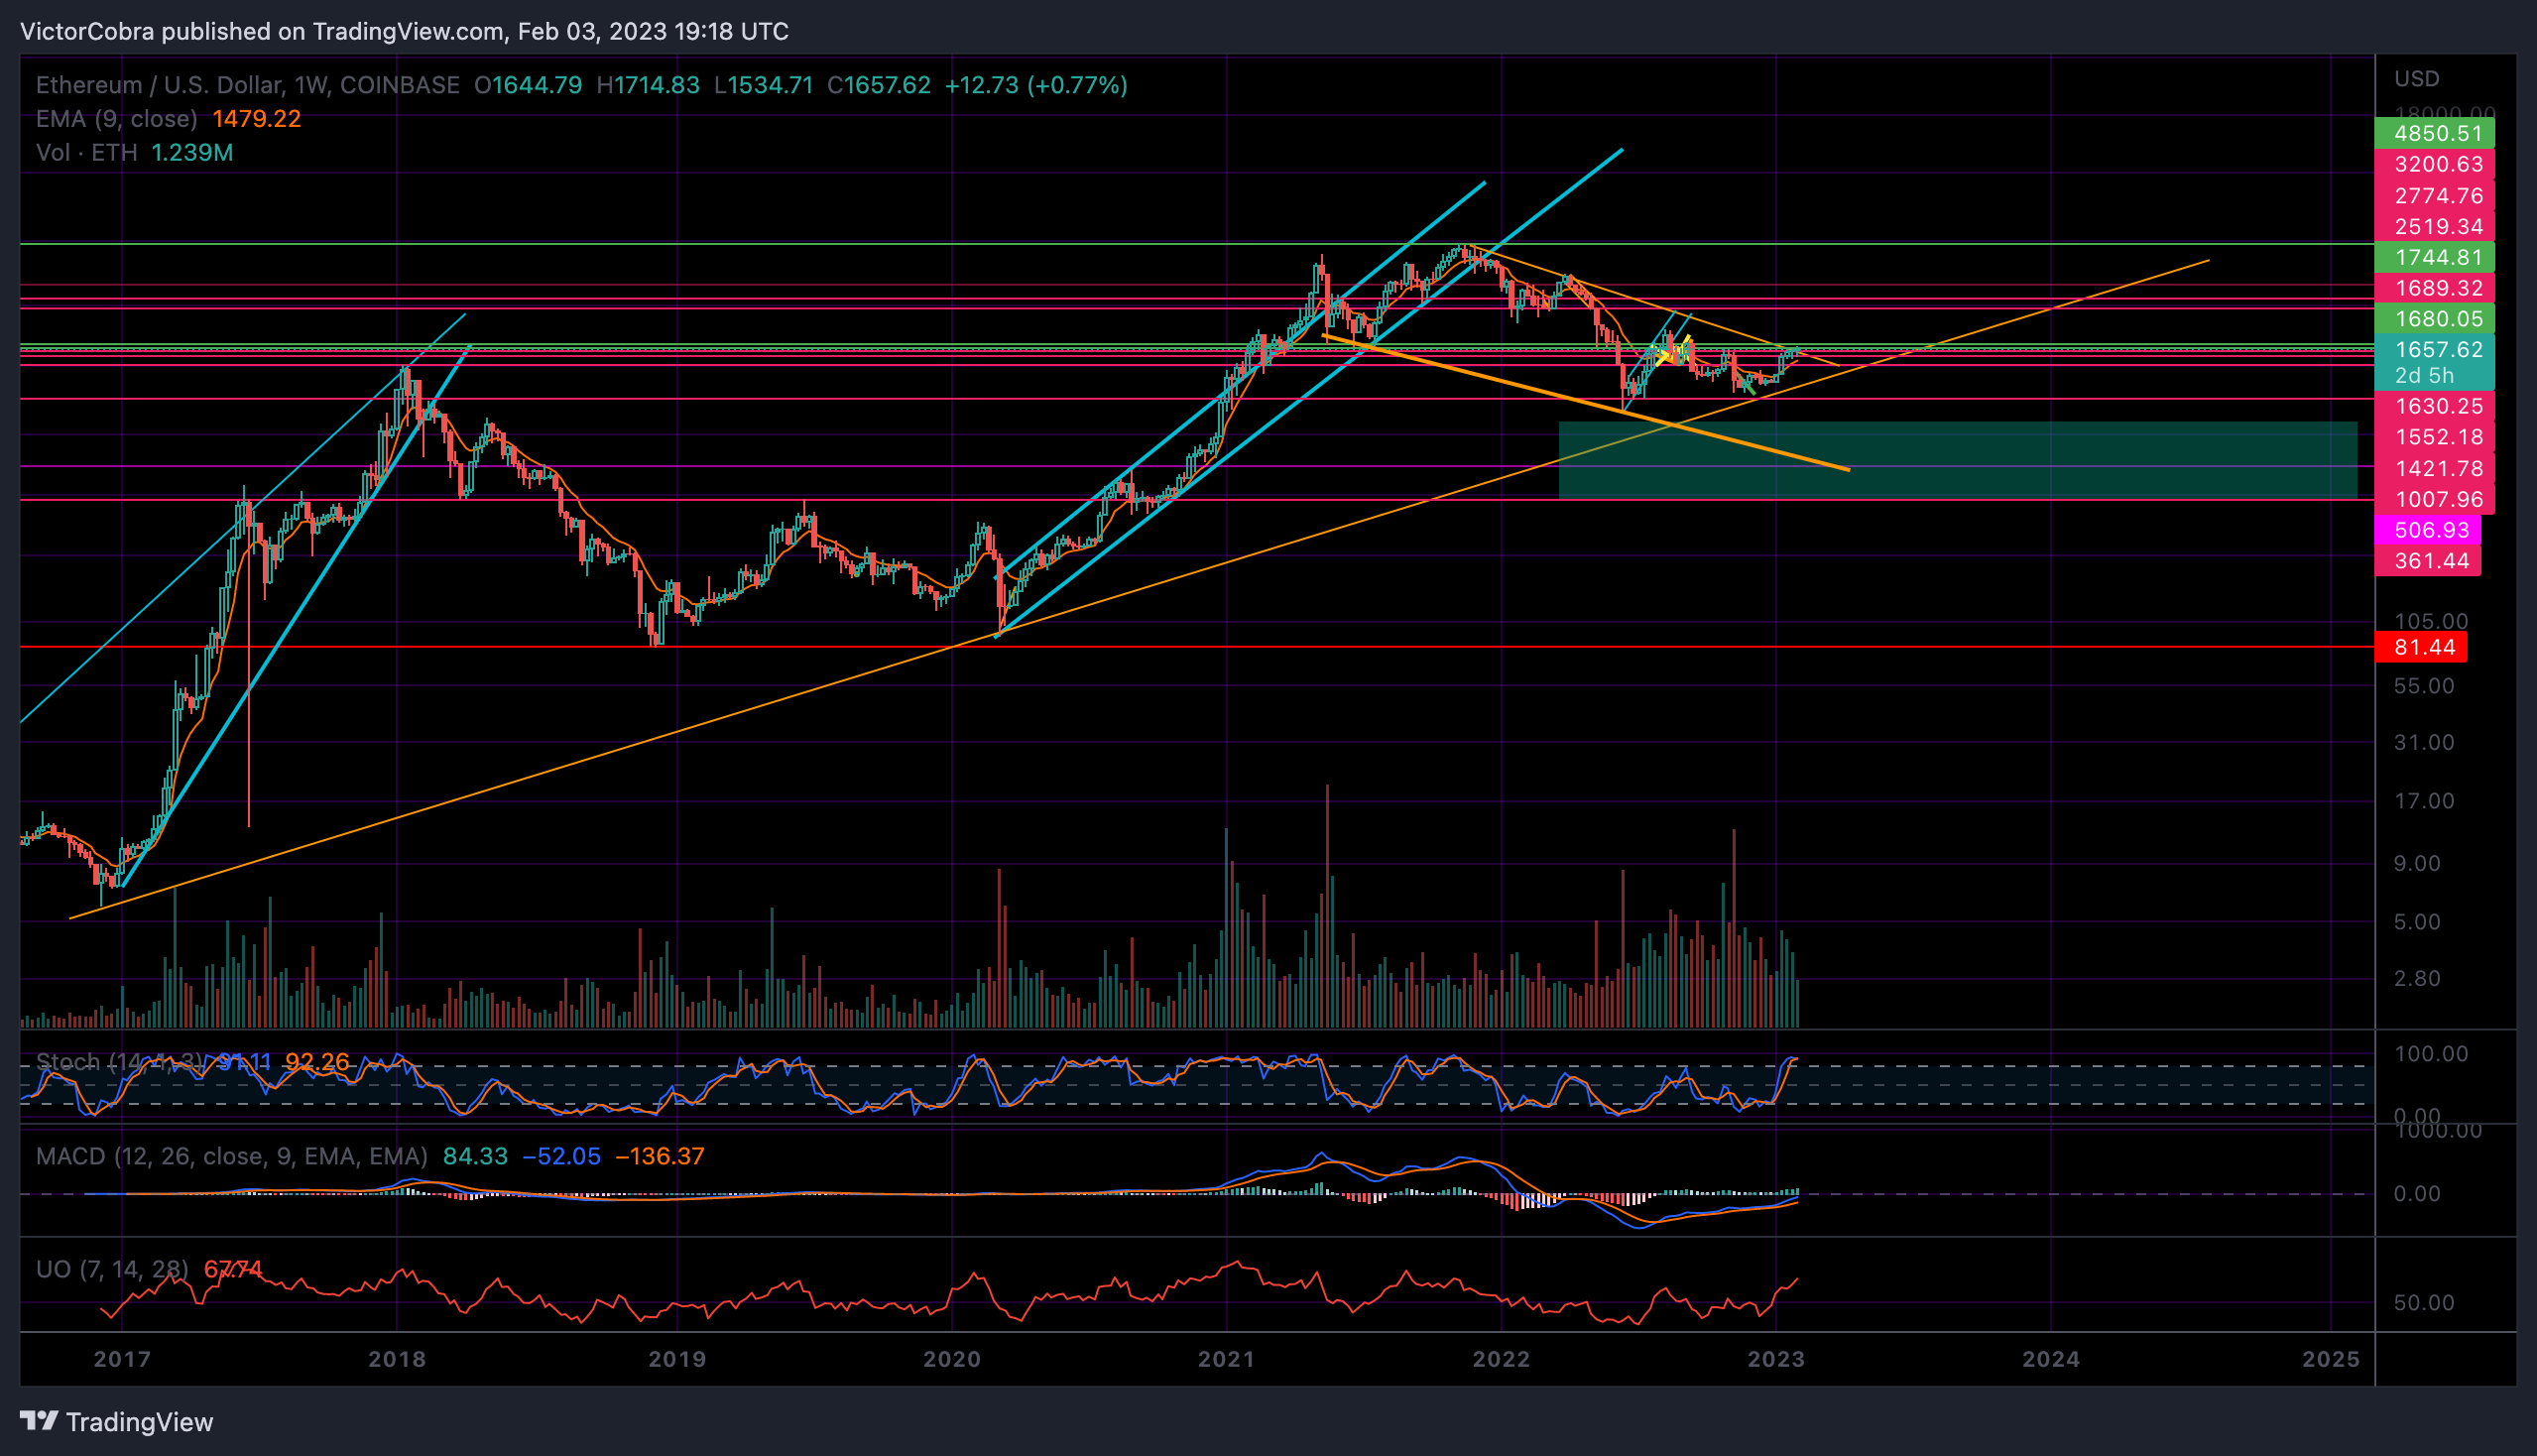Click the Ethereum / U.S. Dollar symbol title
Screen dimensions: 2537x1456
pos(248,85)
